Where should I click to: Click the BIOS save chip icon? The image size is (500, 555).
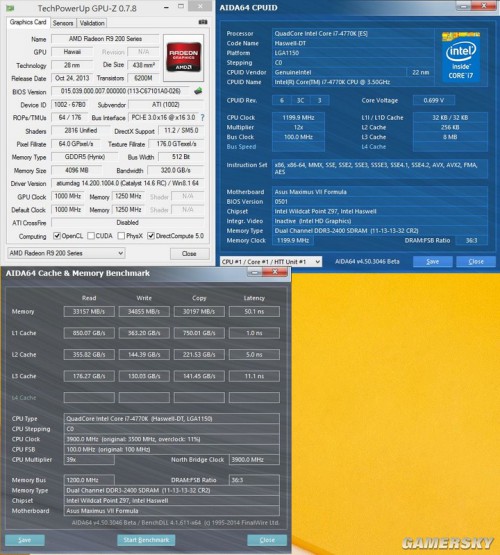pyautogui.click(x=198, y=91)
